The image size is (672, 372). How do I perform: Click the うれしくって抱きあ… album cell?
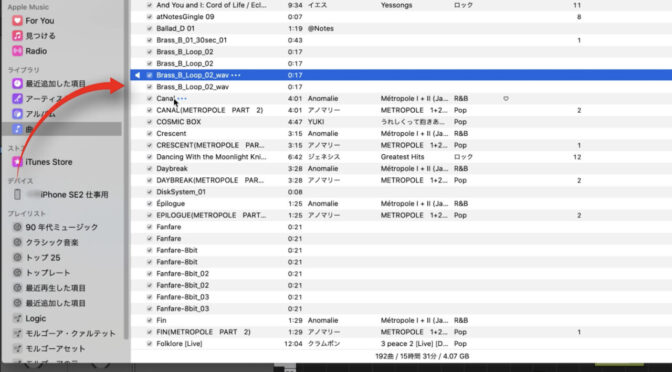coord(413,122)
